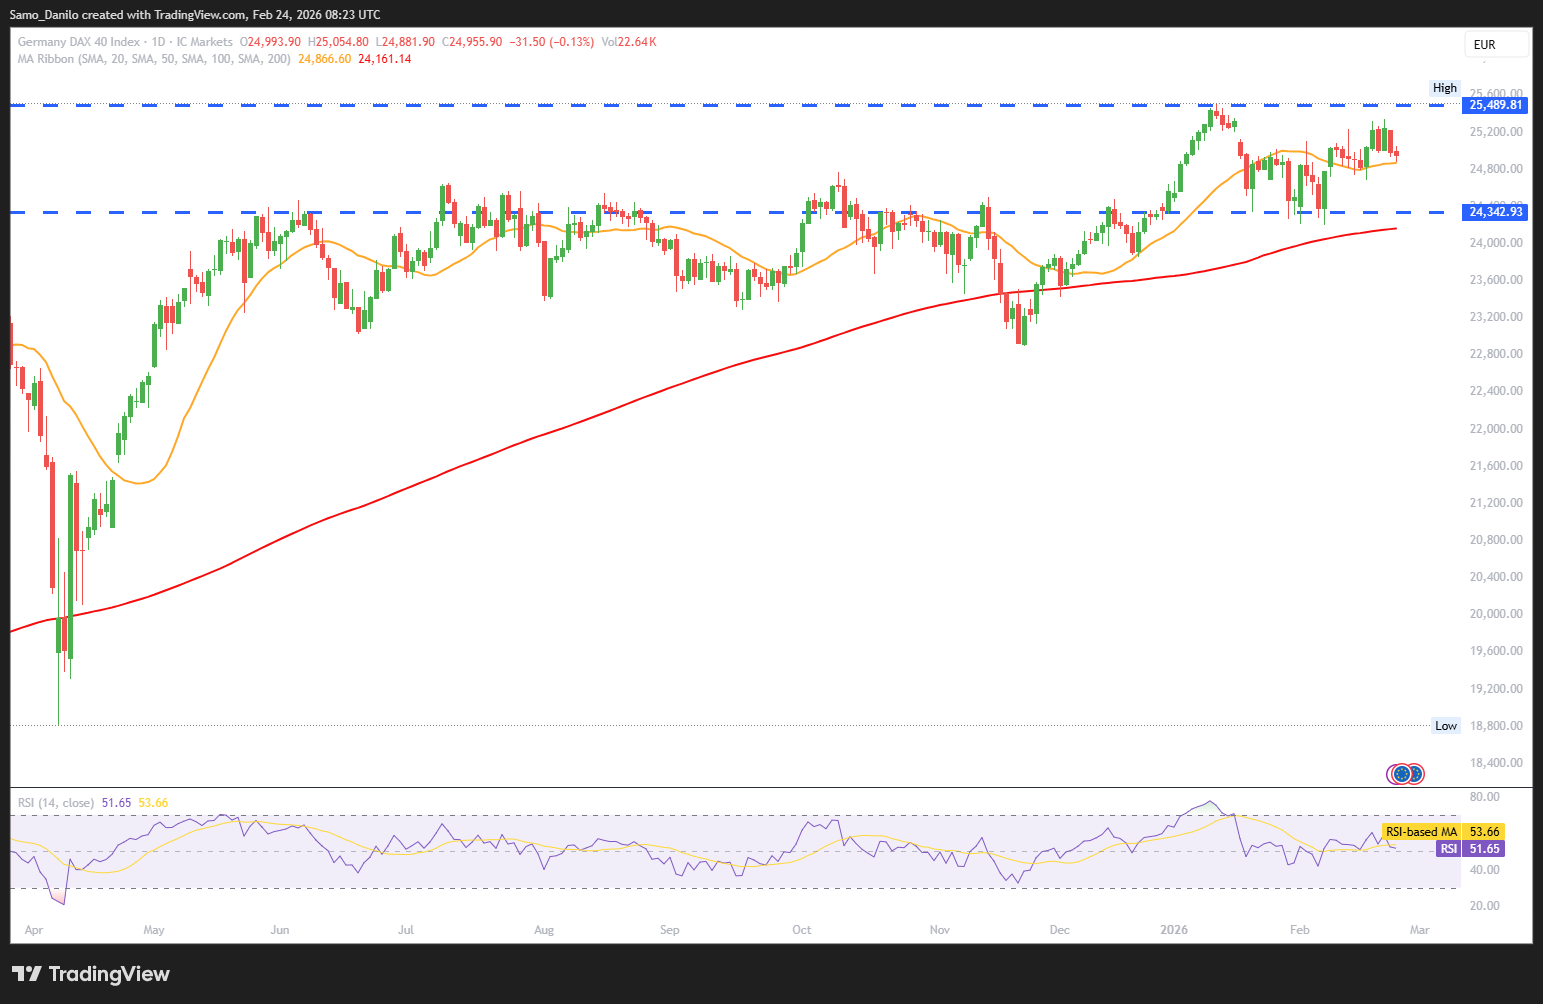Click the blue 25,489.81 price label
Viewport: 1543px width, 1004px height.
click(1496, 105)
